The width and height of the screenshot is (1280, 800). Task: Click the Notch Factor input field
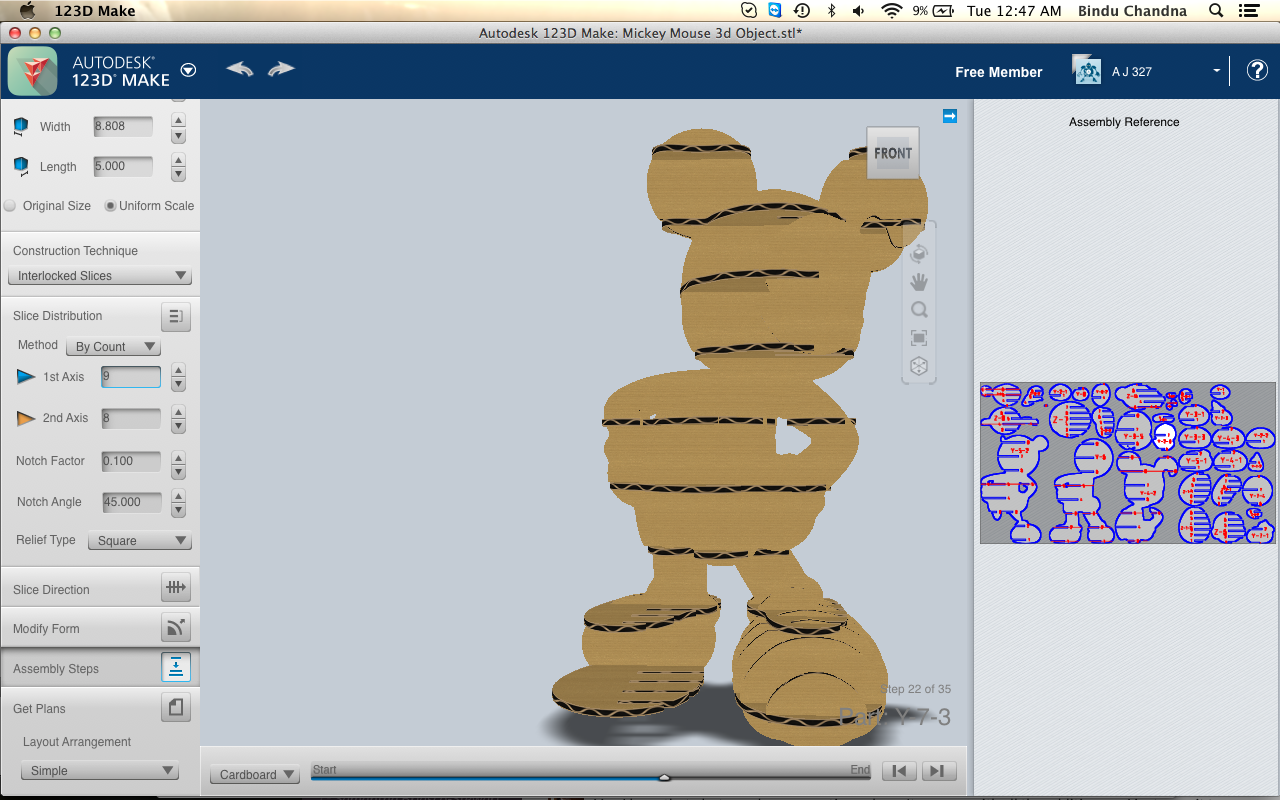click(130, 461)
